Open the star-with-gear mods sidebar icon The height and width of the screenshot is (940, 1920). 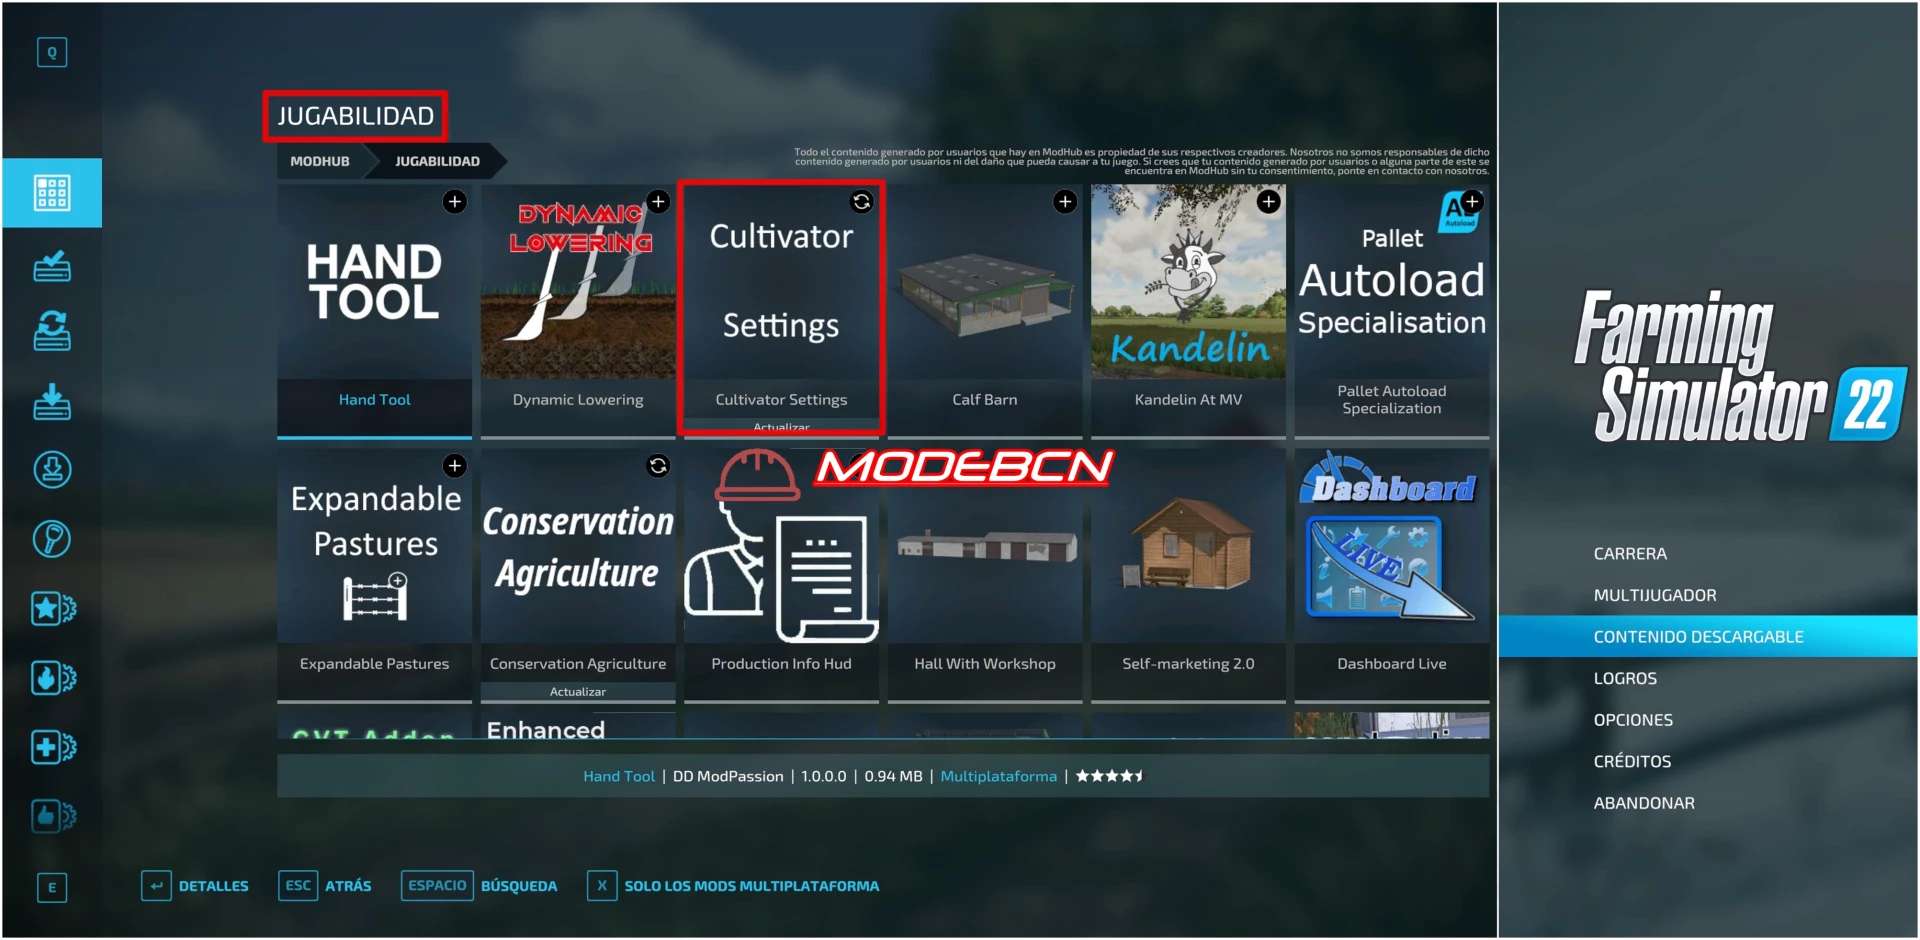(52, 608)
